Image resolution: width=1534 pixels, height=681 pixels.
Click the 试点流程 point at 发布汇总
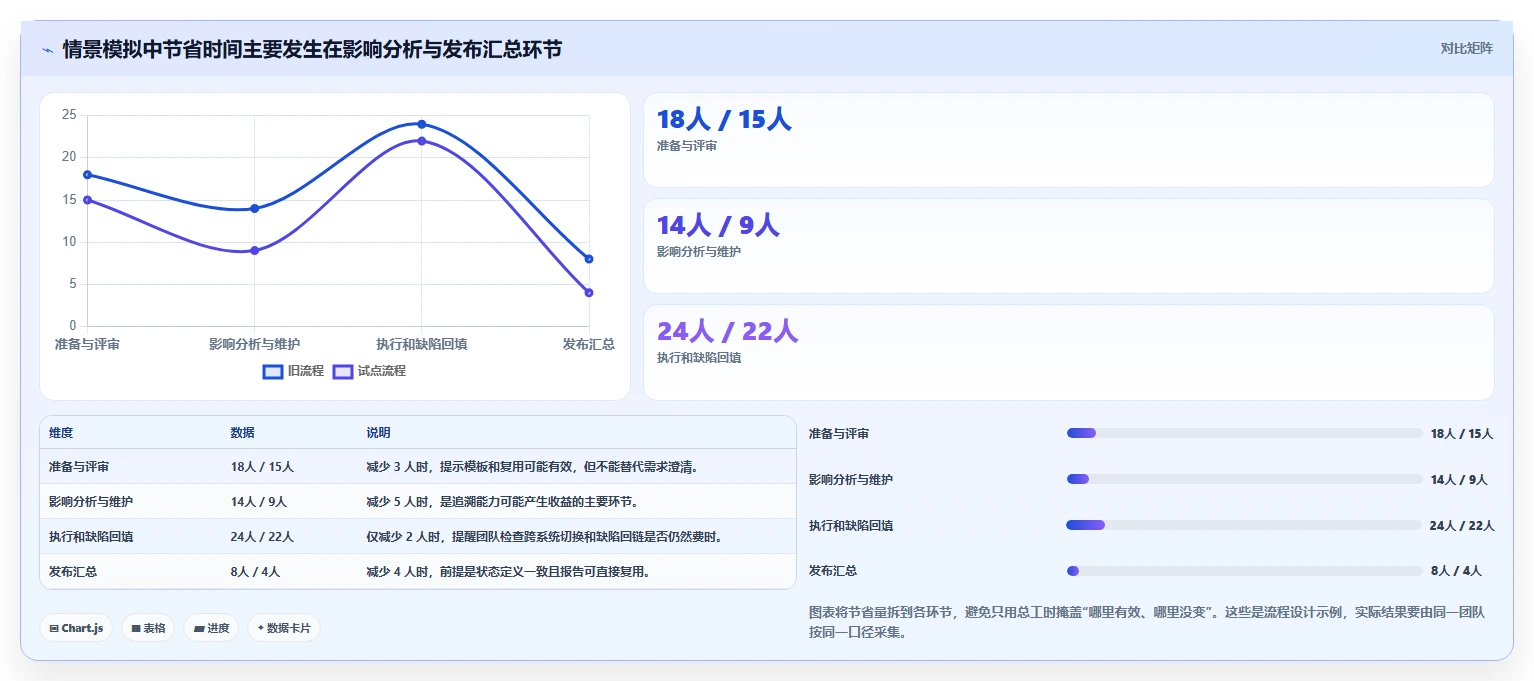[x=589, y=292]
